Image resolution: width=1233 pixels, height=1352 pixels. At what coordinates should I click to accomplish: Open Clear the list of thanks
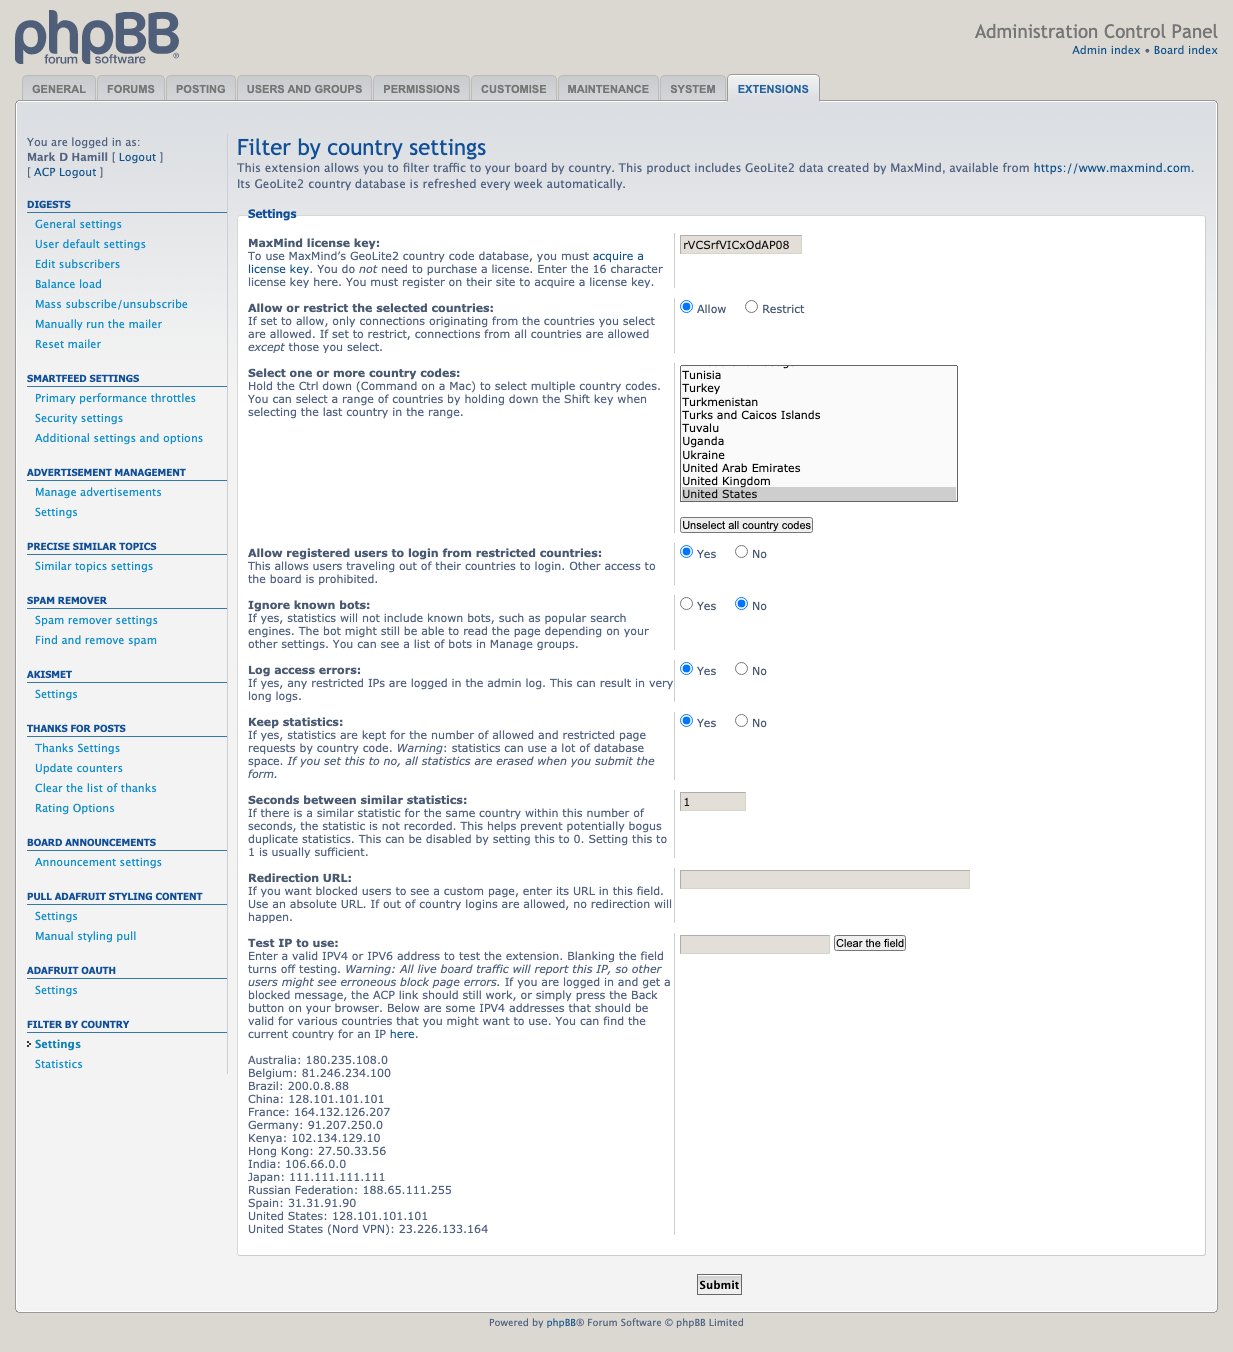coord(96,788)
